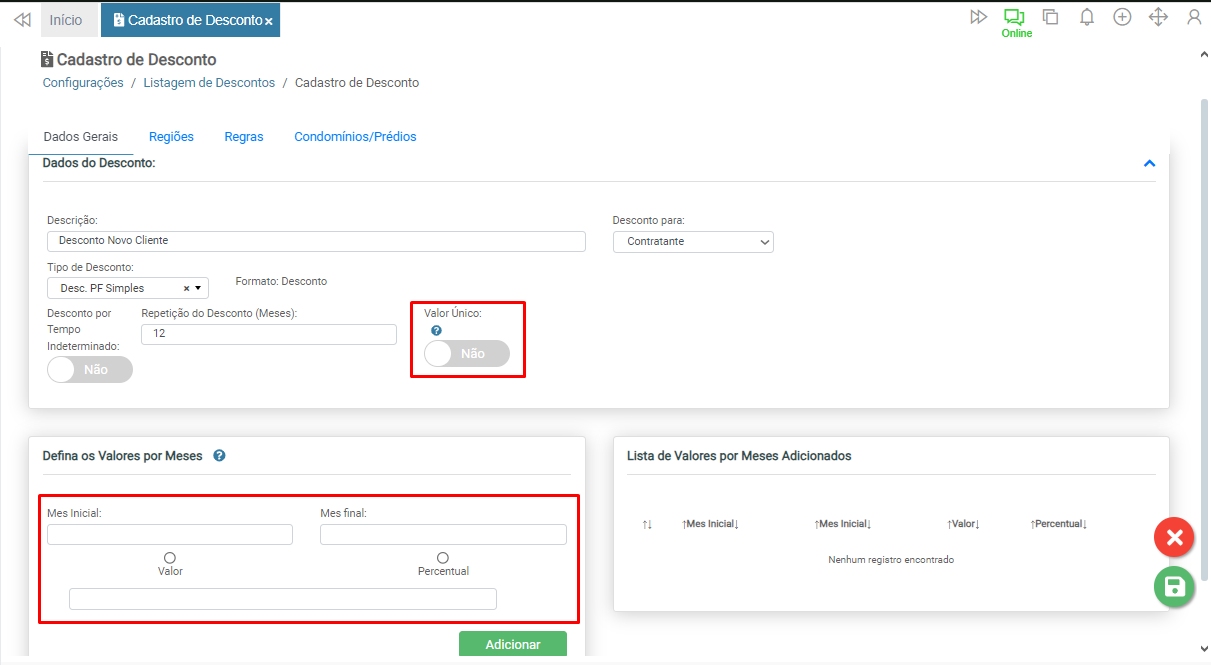Click the green floating save disk button
The height and width of the screenshot is (665, 1211).
click(x=1174, y=587)
